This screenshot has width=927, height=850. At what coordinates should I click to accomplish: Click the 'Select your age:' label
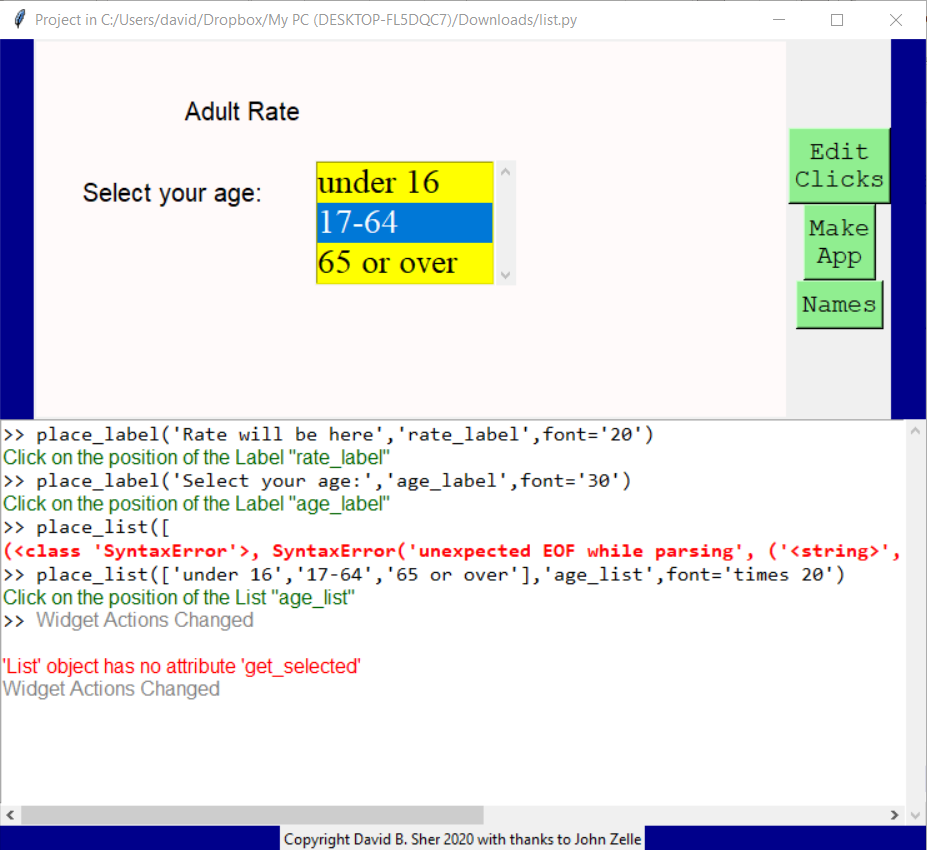tap(172, 193)
